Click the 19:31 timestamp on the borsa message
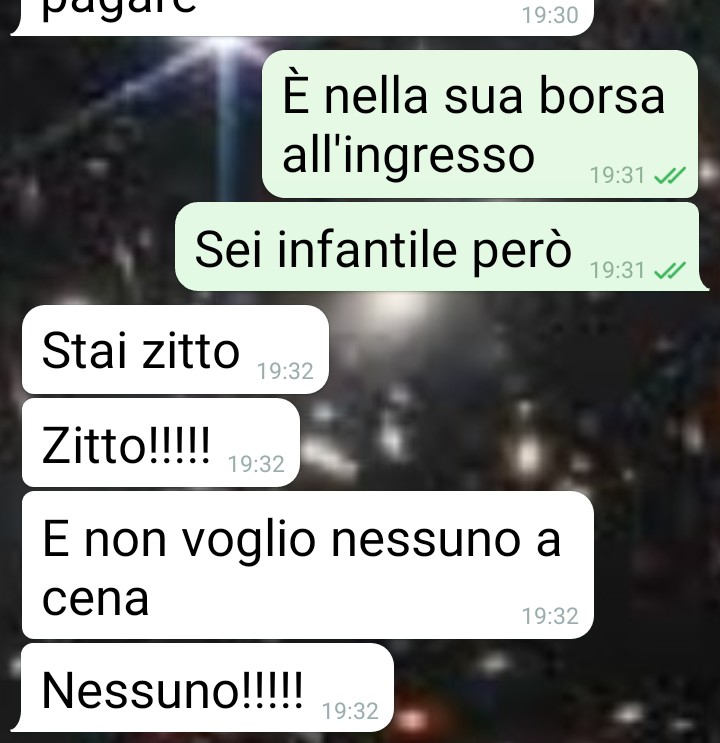The width and height of the screenshot is (720, 743). pyautogui.click(x=617, y=176)
